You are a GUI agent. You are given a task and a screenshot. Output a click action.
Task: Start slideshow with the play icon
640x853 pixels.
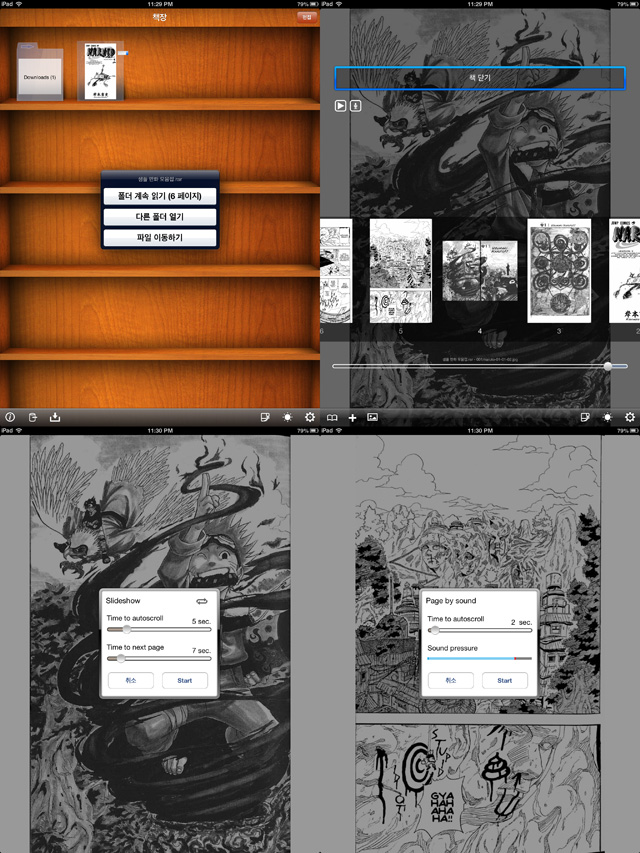coord(340,106)
